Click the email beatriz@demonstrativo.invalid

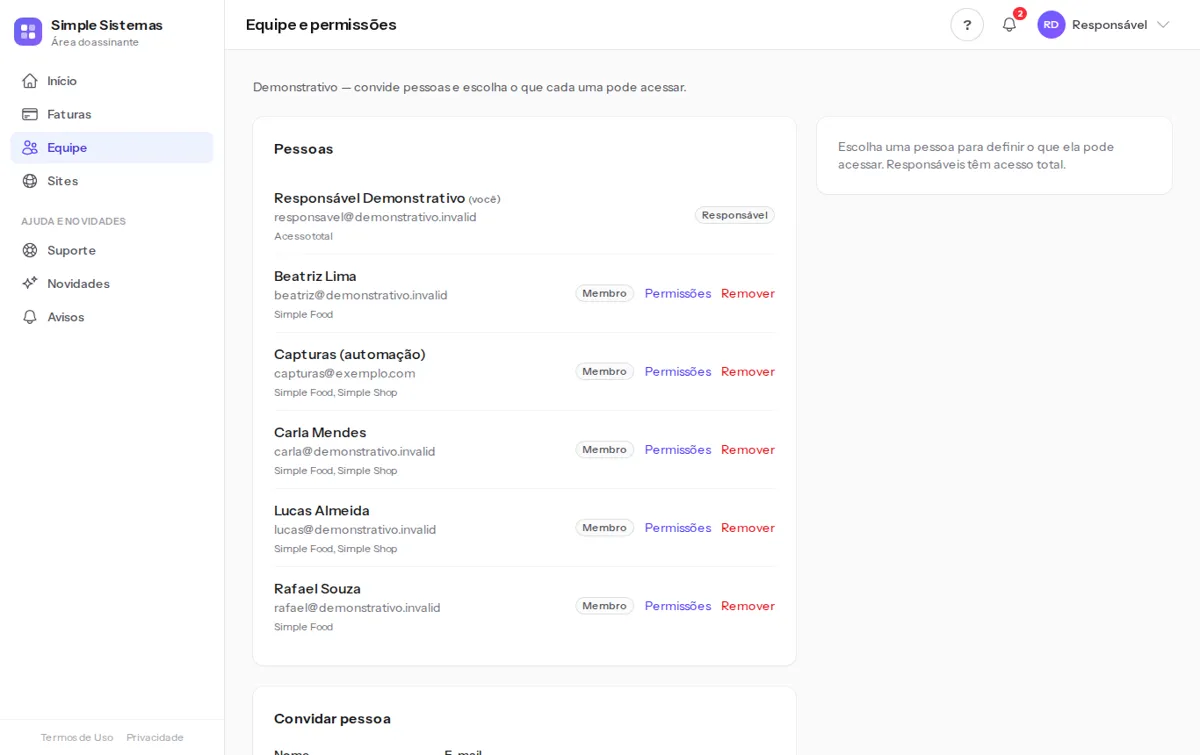361,295
